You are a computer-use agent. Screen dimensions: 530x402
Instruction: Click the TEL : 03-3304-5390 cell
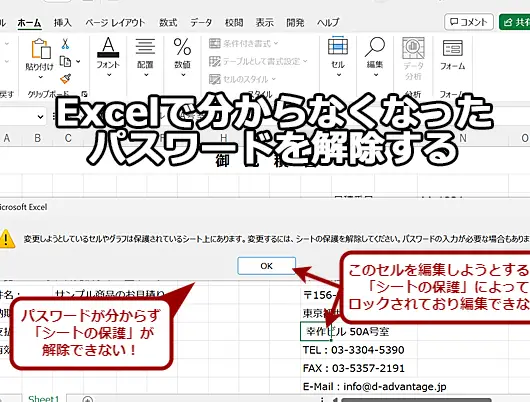pos(353,350)
